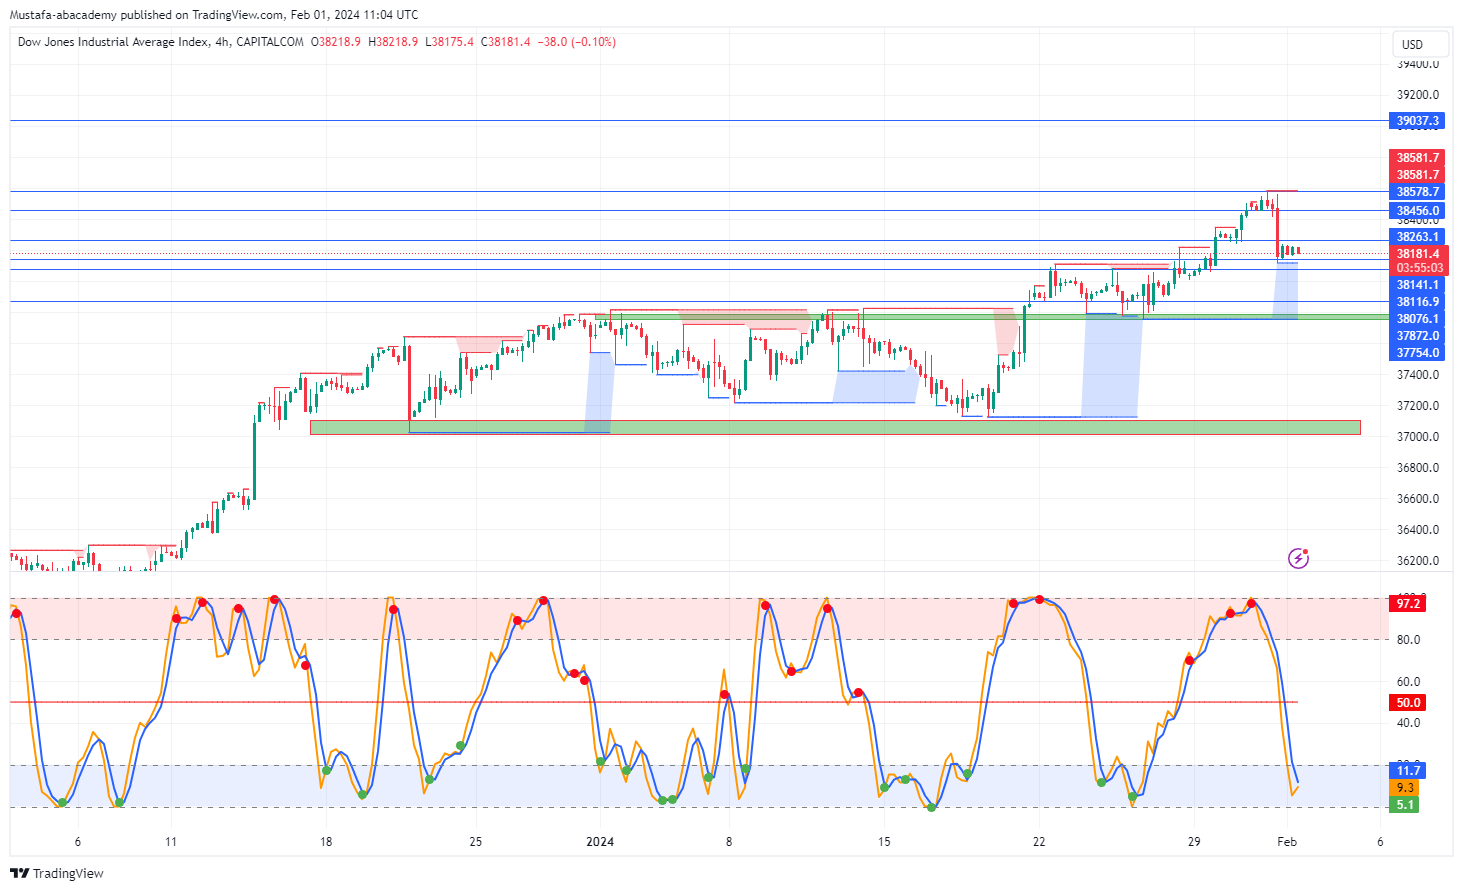Image resolution: width=1463 pixels, height=891 pixels.
Task: Select the 38456.0 horizontal line label
Action: coord(1418,211)
